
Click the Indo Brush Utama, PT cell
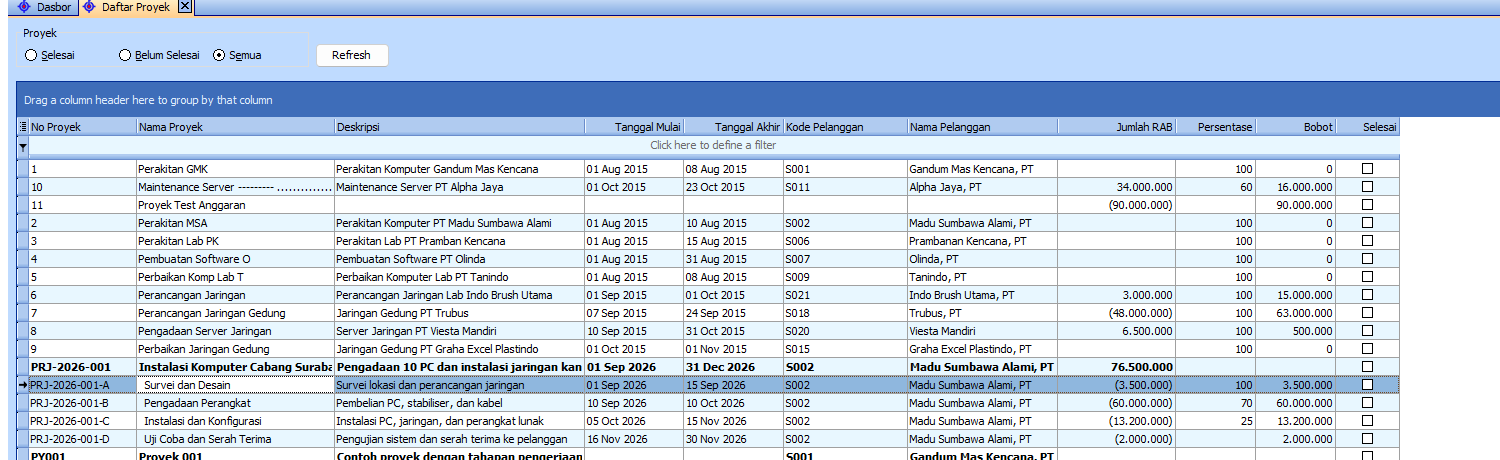pos(982,295)
